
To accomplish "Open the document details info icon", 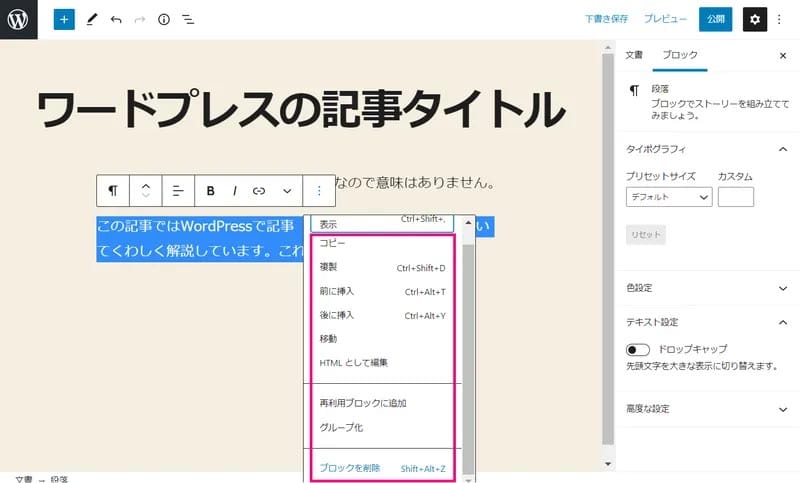I will (164, 19).
